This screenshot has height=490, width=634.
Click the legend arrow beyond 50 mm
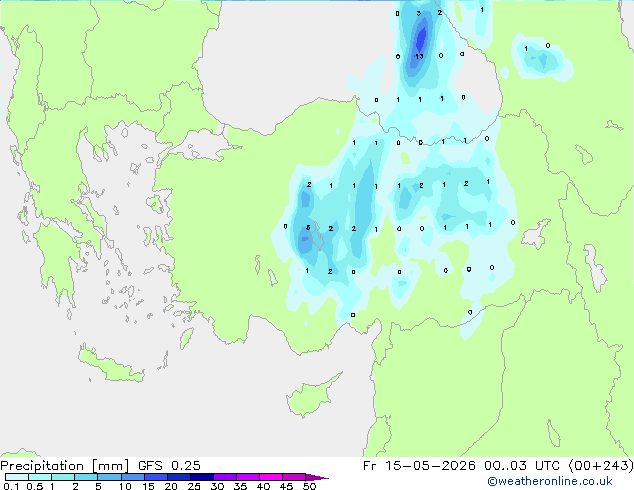317,477
